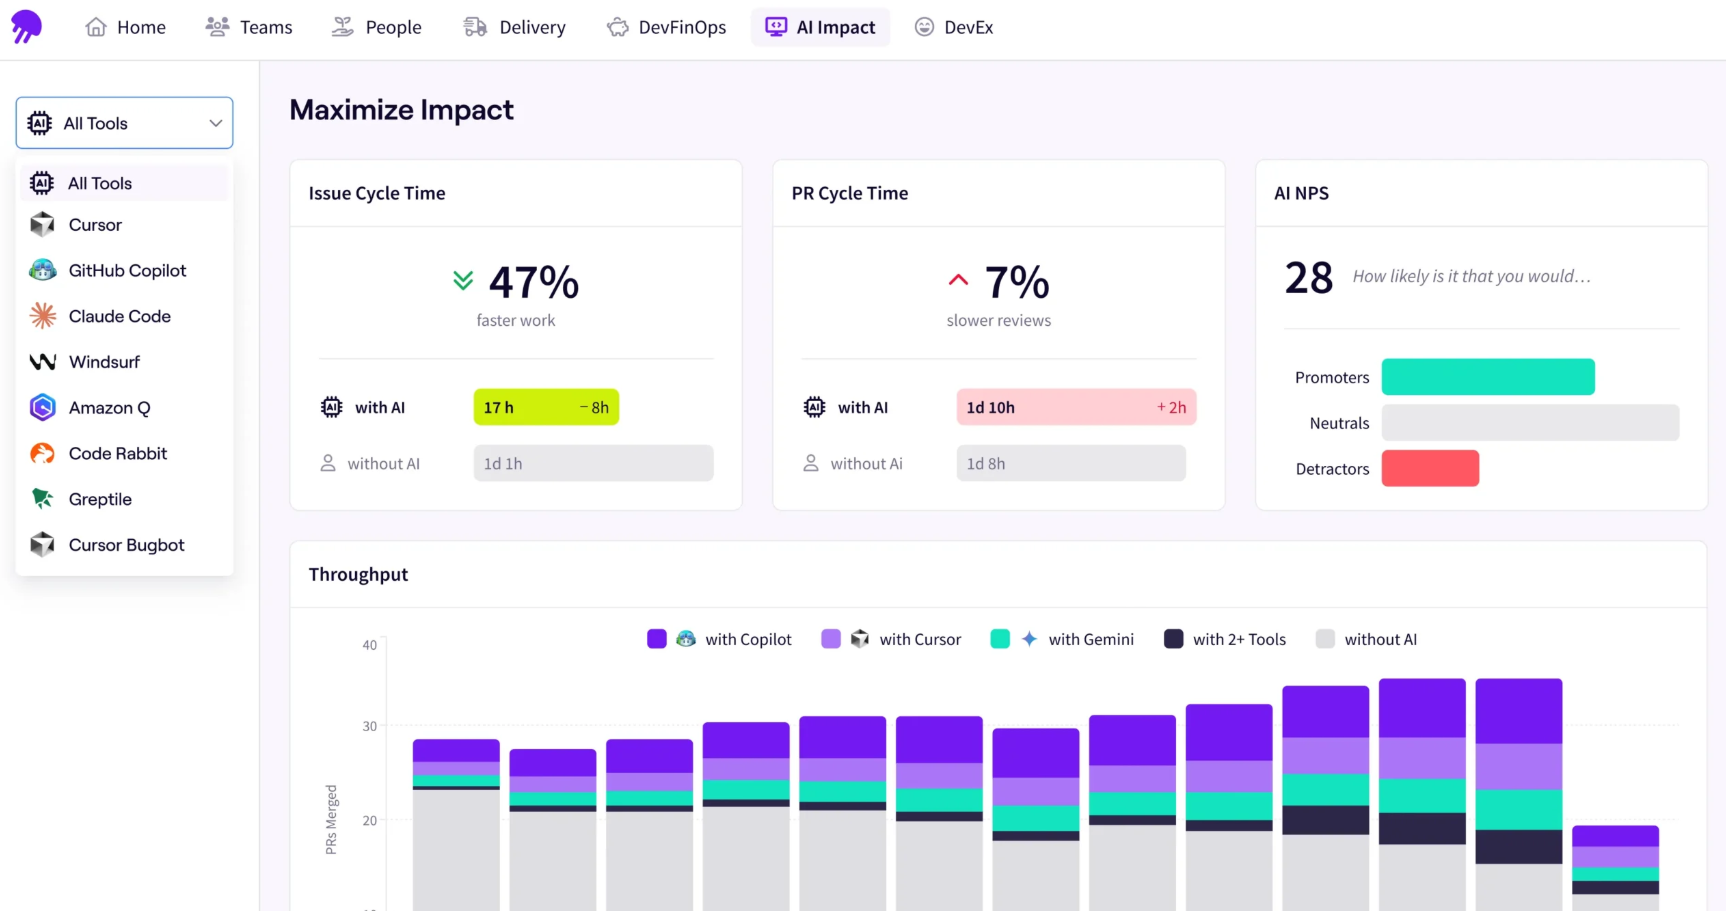Click the Teams group icon
Viewport: 1726px width, 911px height.
click(x=217, y=27)
